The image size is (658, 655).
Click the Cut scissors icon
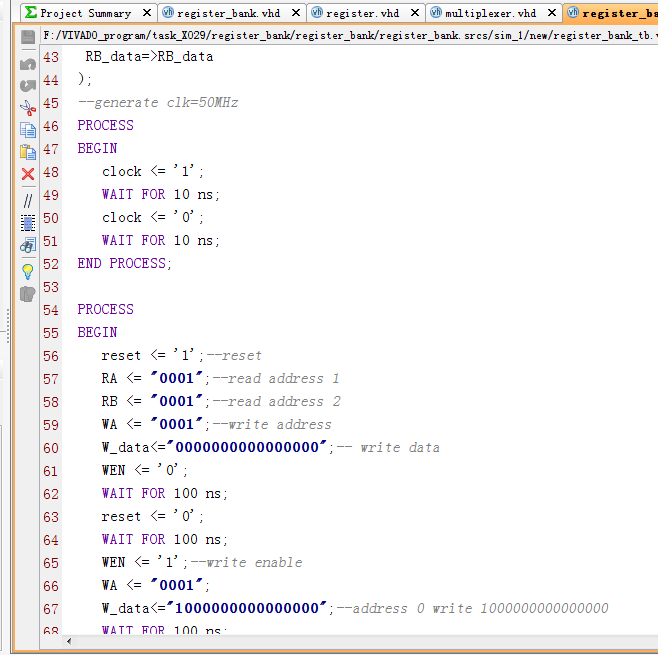click(28, 108)
